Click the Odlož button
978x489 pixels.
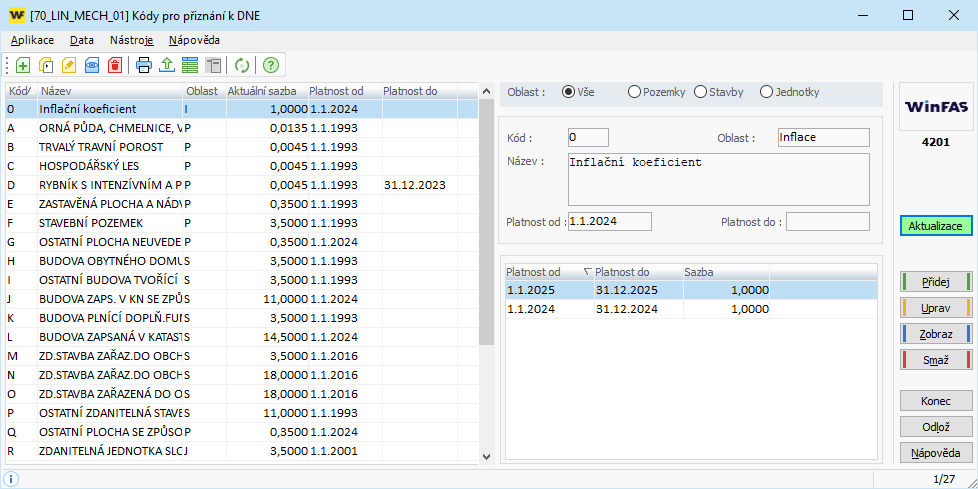point(936,427)
